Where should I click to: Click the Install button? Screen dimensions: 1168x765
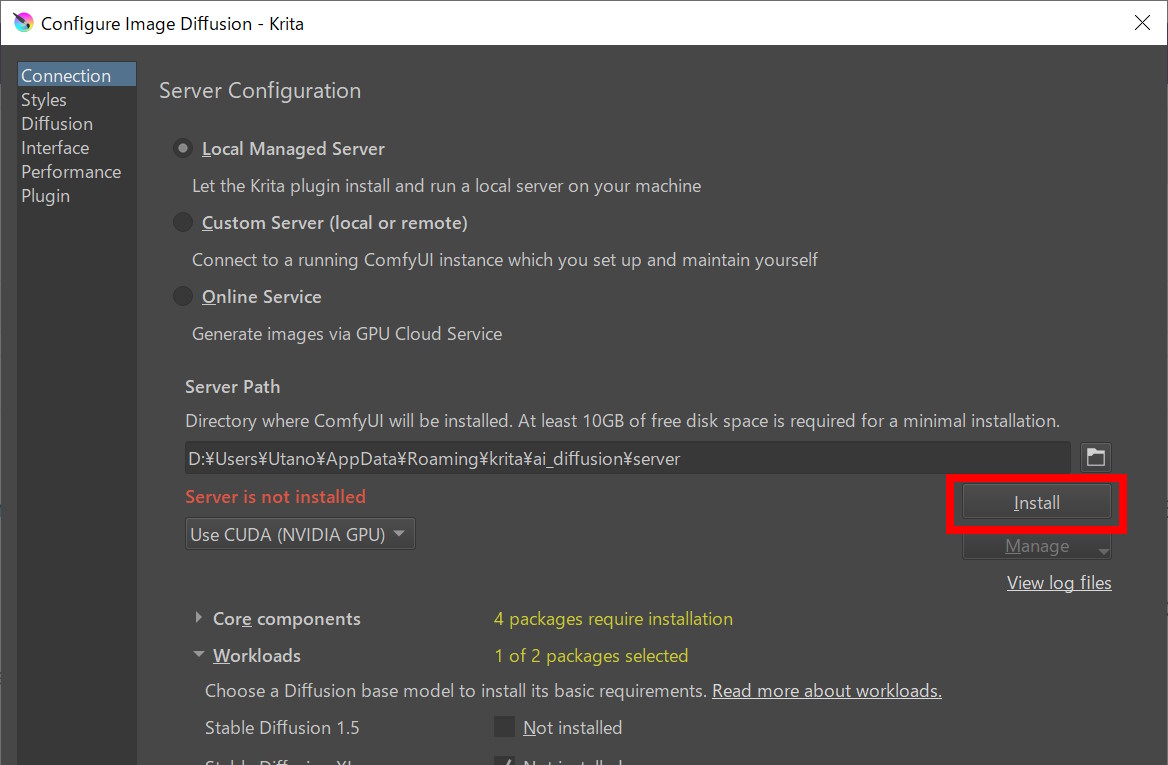click(1036, 503)
